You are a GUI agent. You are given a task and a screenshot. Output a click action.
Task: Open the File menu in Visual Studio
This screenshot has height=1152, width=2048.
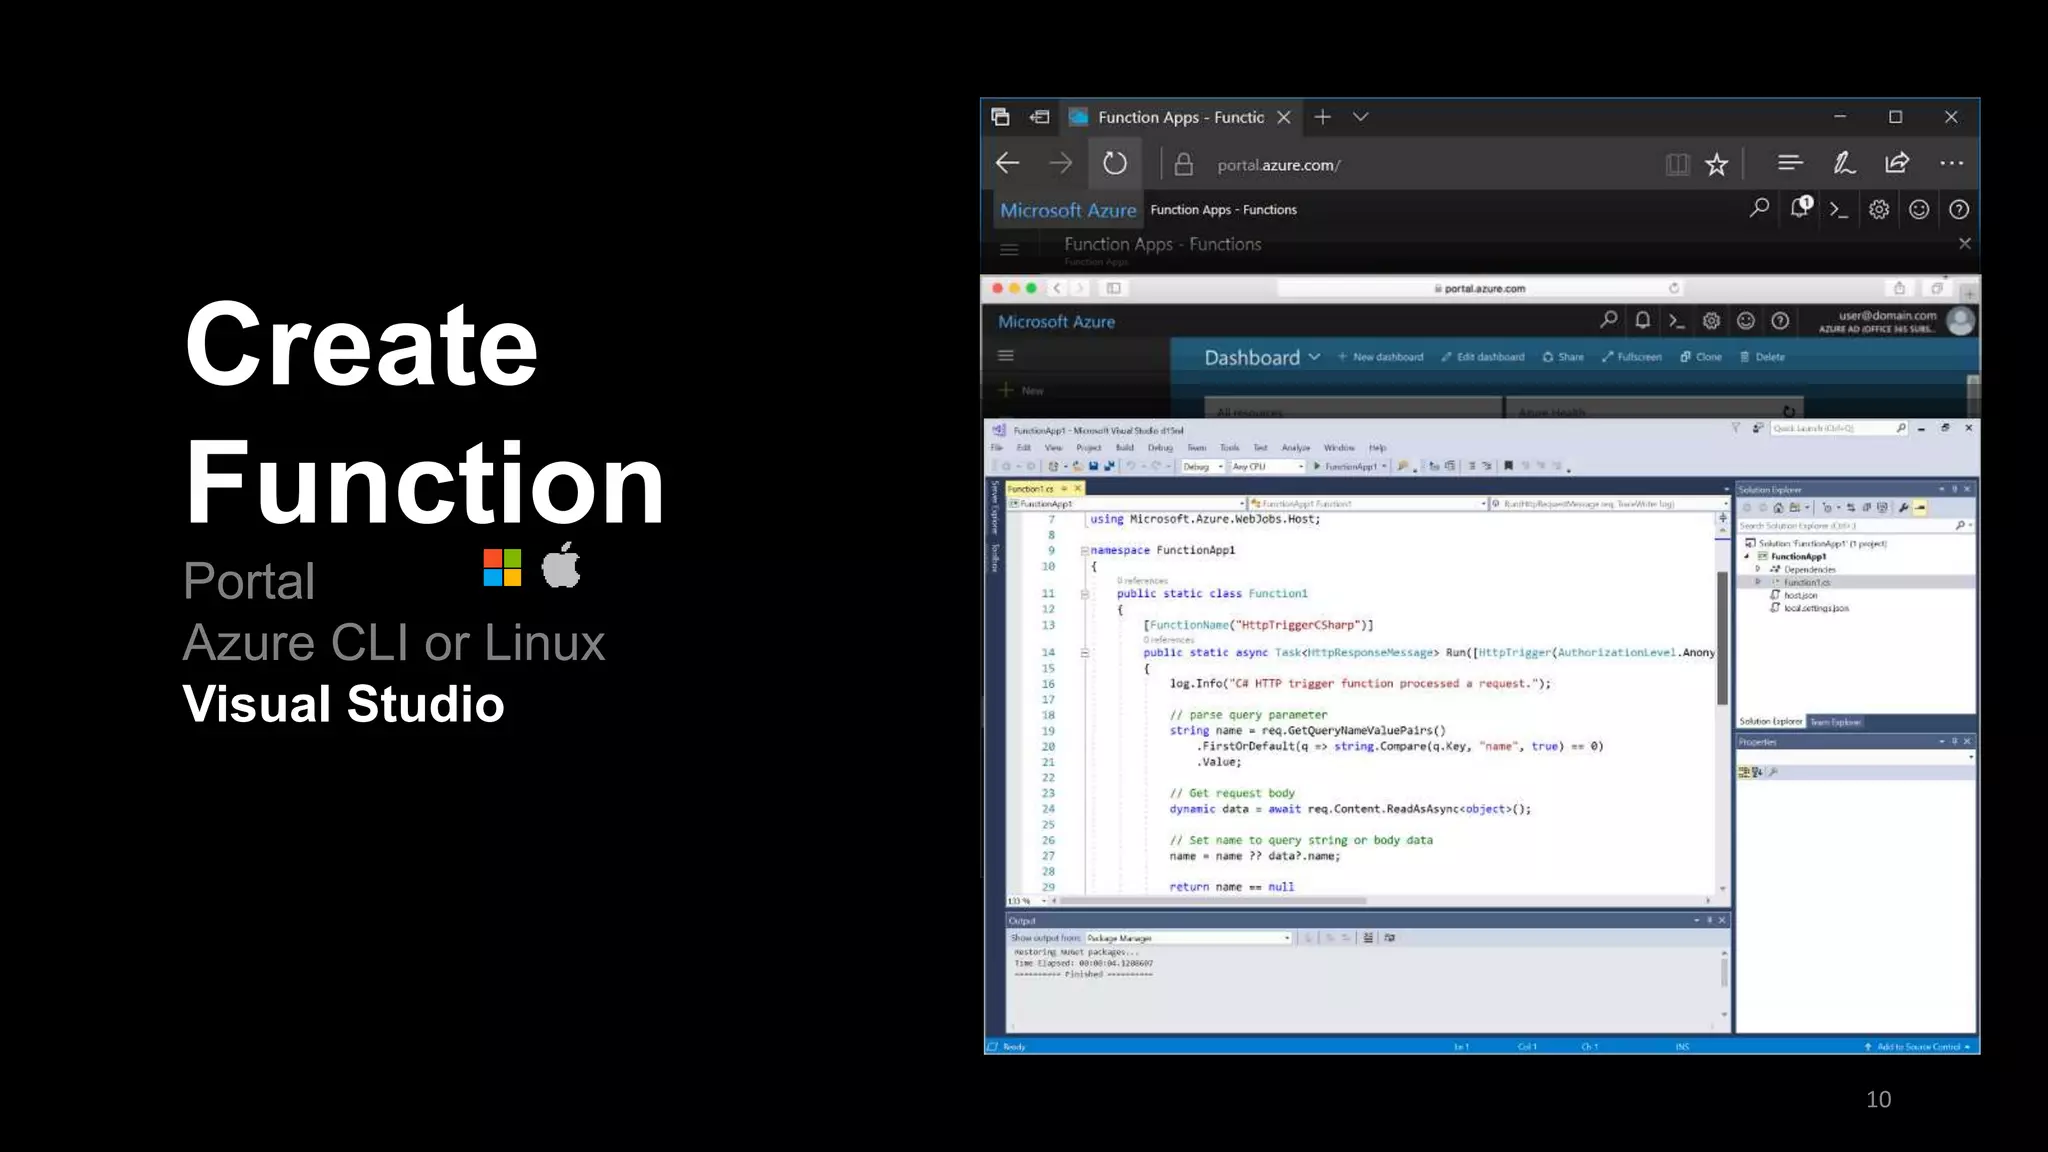click(x=996, y=448)
